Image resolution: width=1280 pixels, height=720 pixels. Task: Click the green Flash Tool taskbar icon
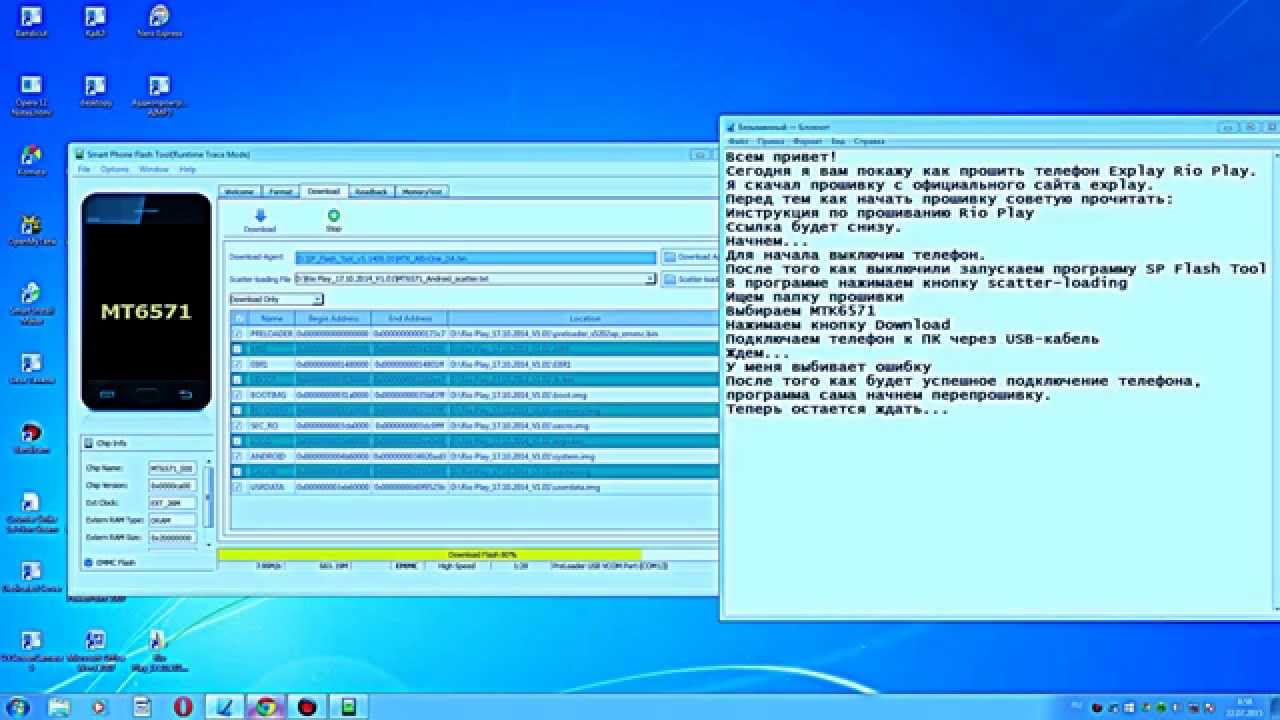(348, 707)
